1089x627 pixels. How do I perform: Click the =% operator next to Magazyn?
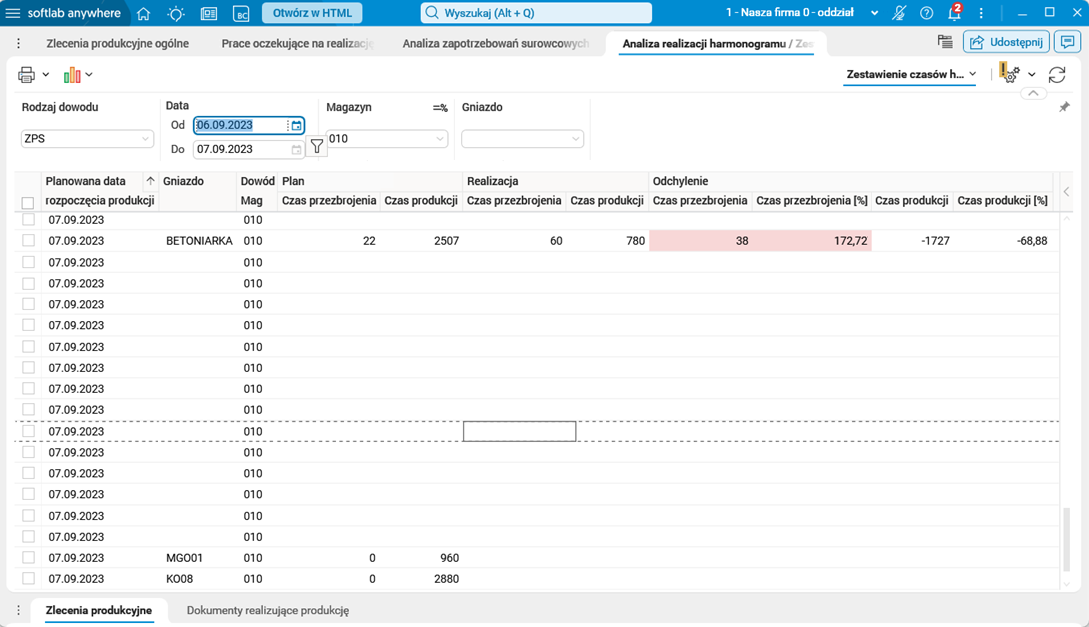[440, 108]
